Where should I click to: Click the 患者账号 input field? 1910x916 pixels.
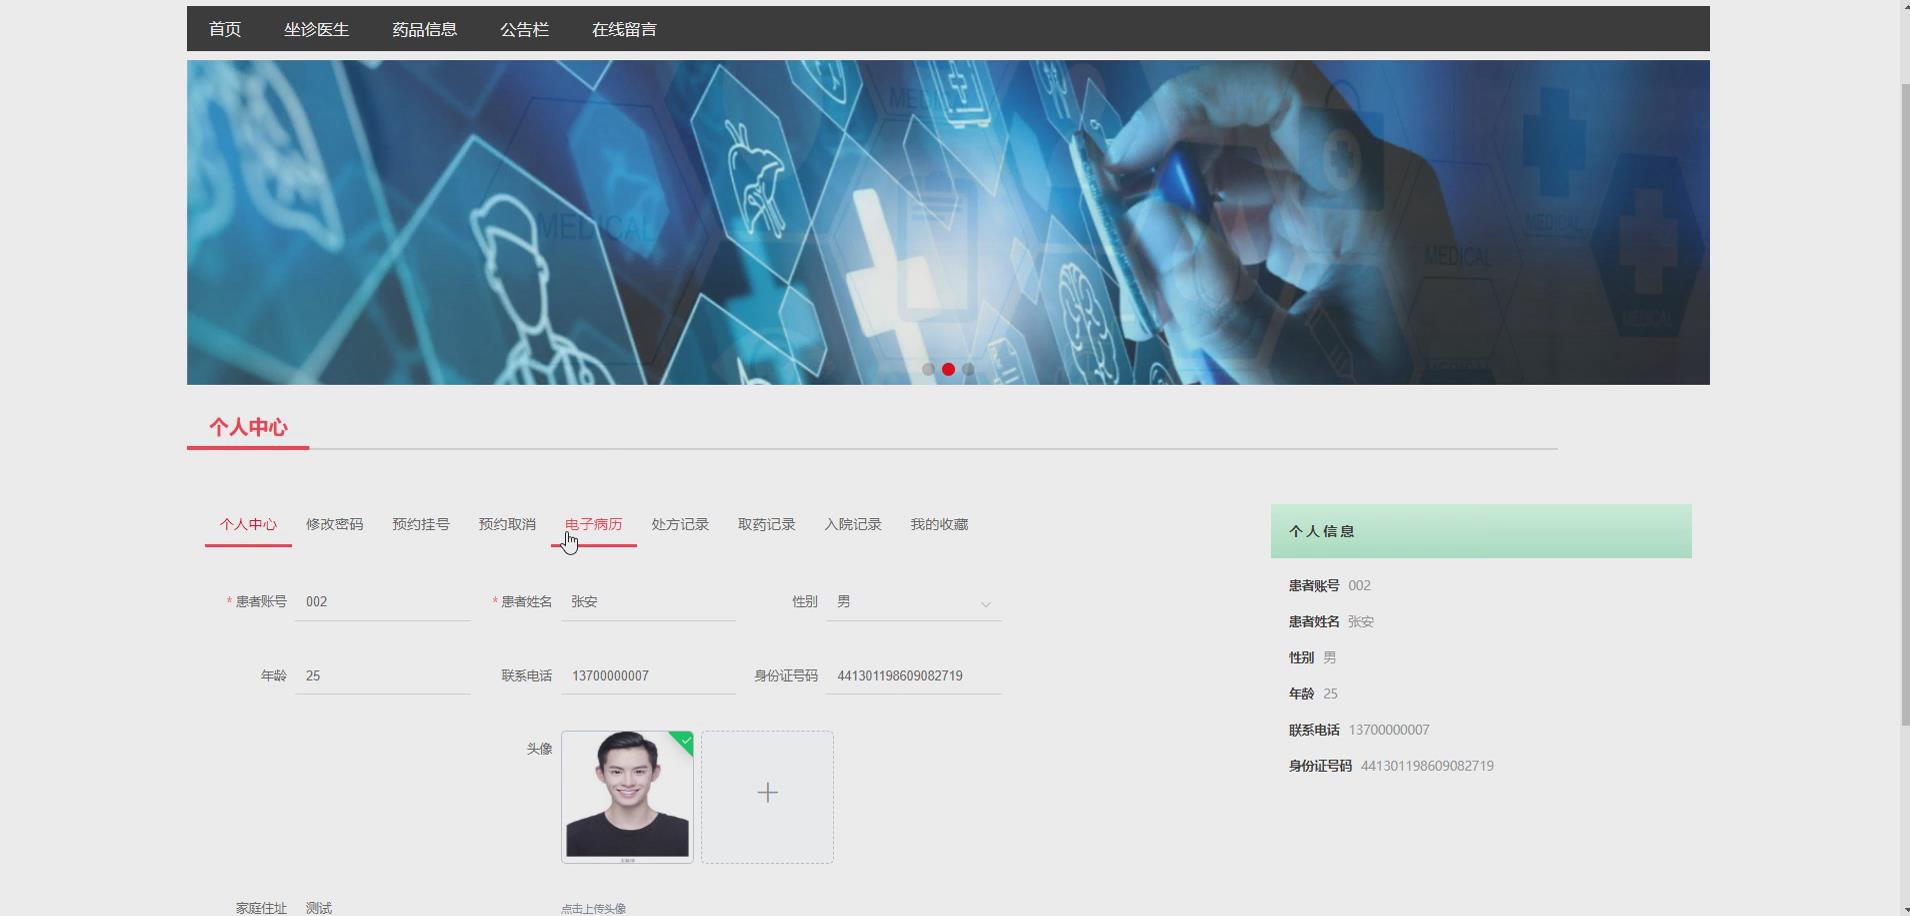pos(382,601)
